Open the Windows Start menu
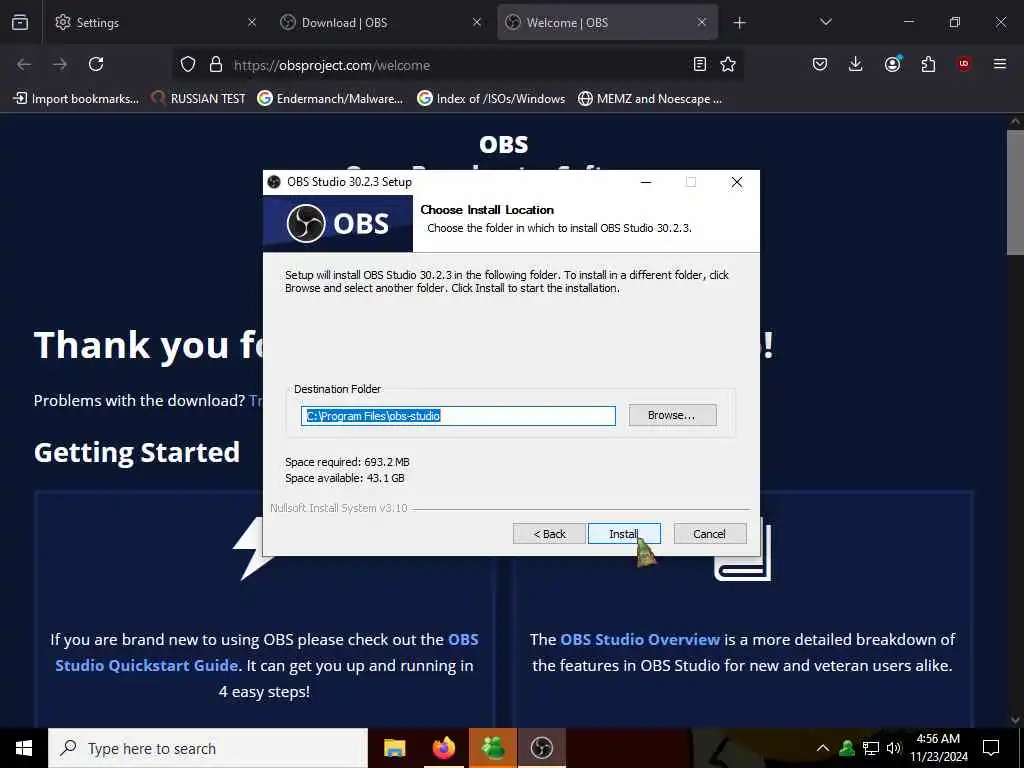Image resolution: width=1024 pixels, height=768 pixels. click(24, 748)
